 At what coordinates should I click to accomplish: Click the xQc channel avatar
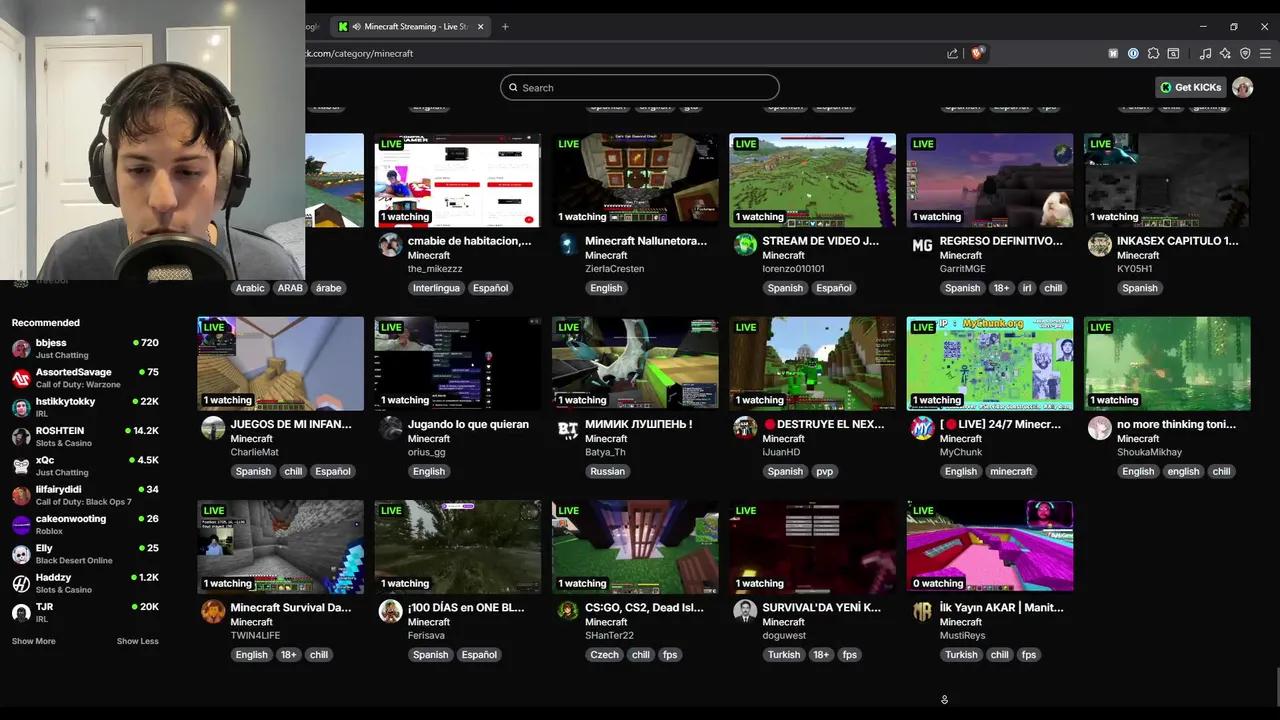point(21,465)
